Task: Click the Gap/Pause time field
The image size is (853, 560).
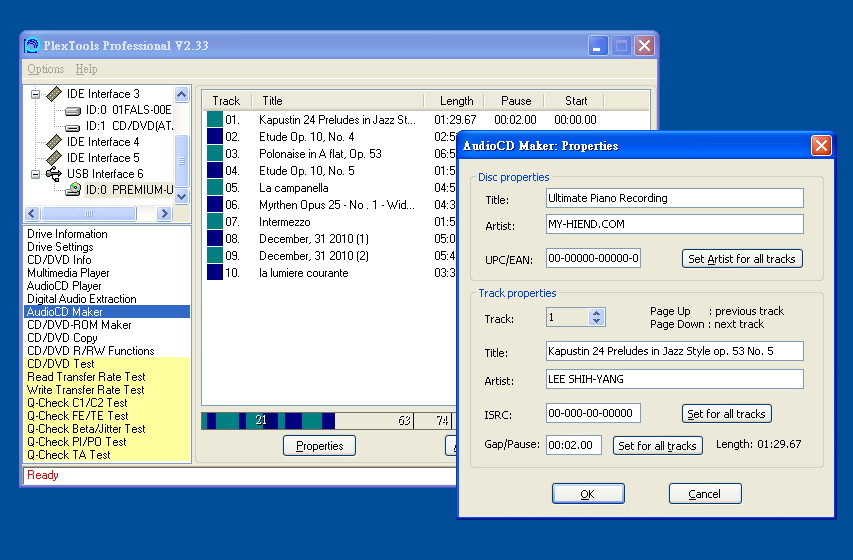Action: (573, 445)
